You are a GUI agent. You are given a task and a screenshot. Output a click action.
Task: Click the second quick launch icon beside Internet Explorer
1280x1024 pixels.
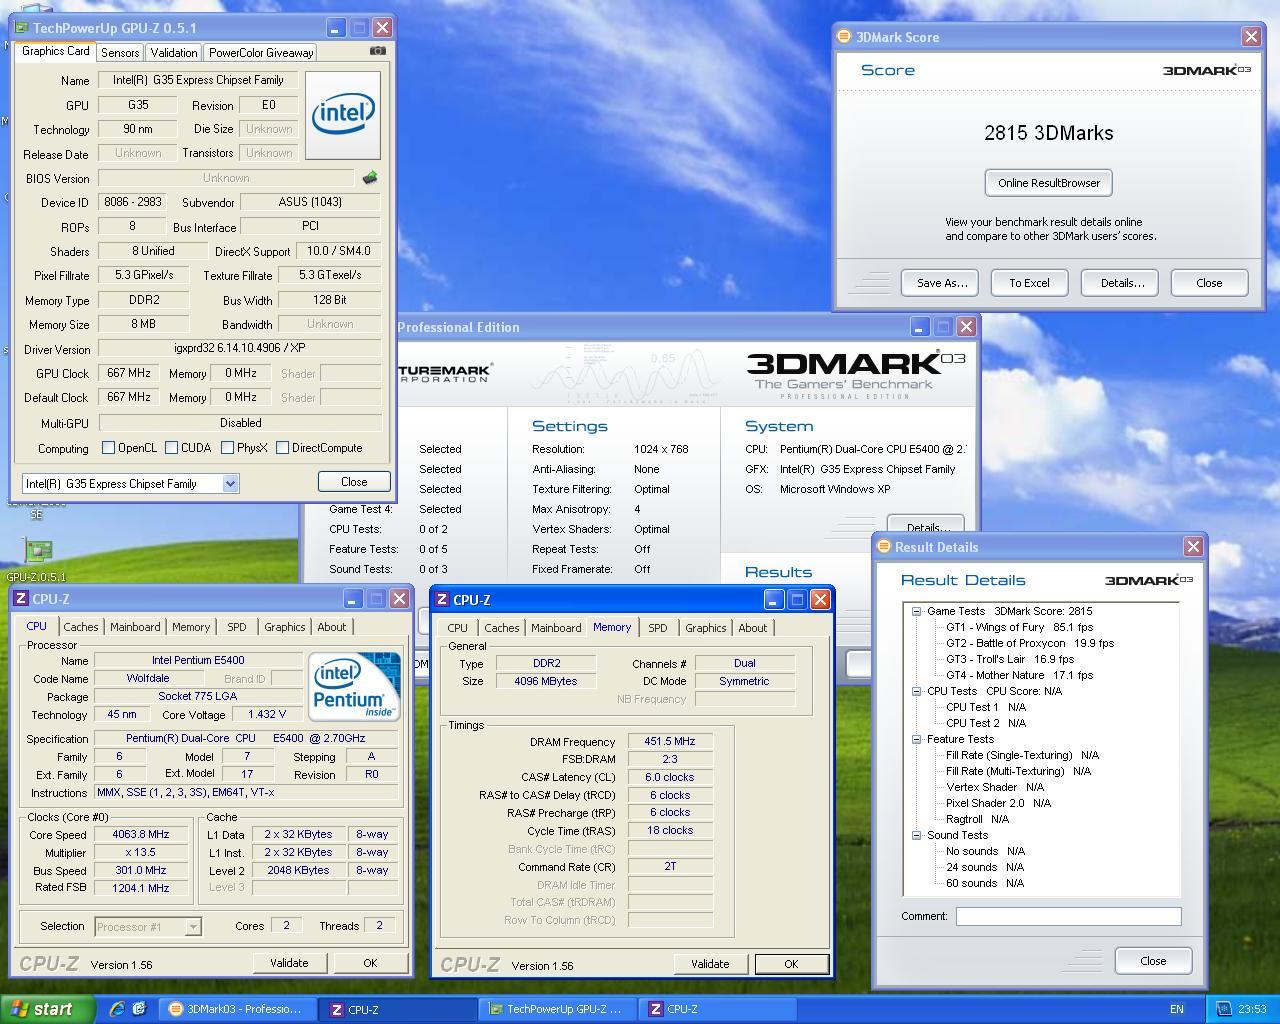tap(139, 1009)
